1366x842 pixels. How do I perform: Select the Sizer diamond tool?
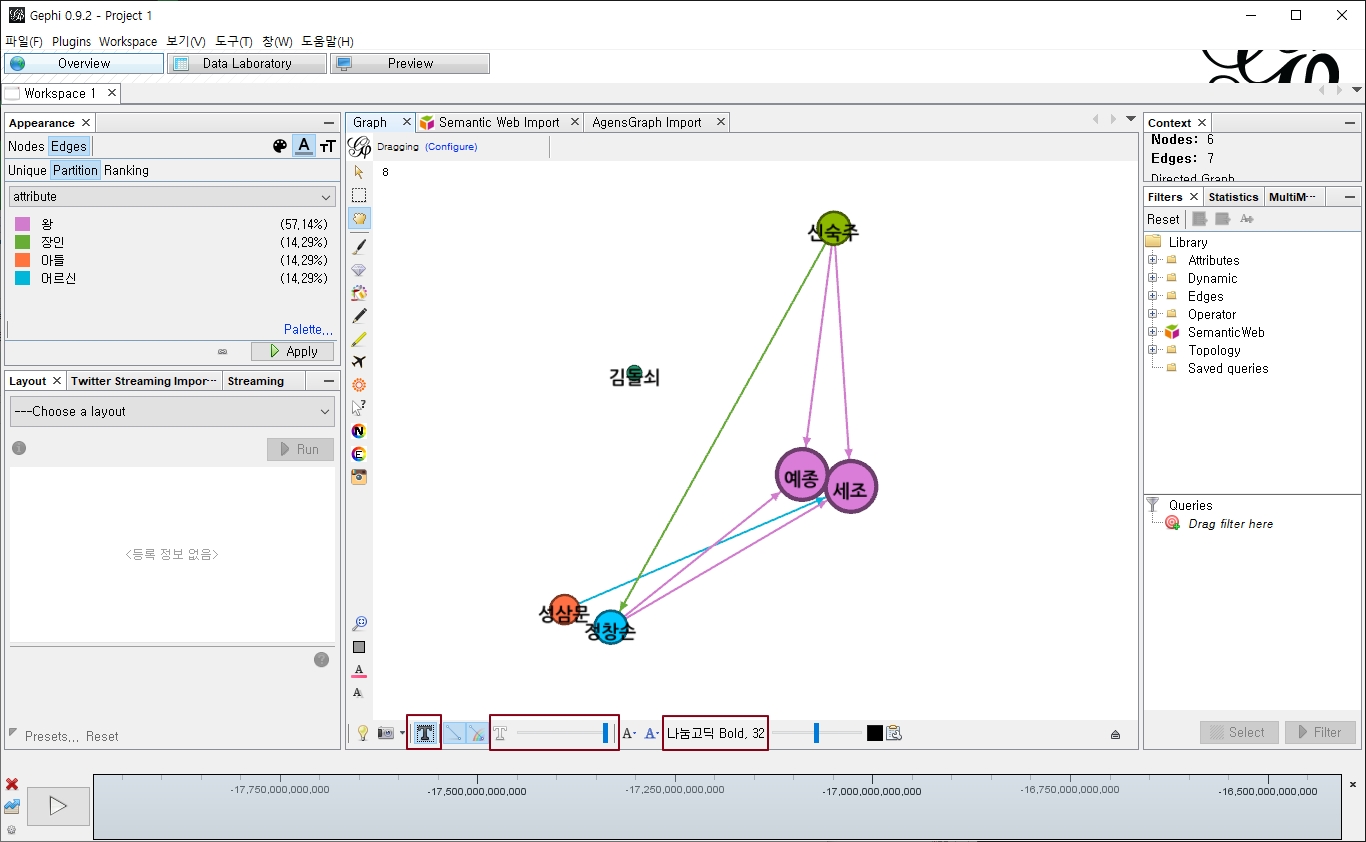pyautogui.click(x=359, y=268)
